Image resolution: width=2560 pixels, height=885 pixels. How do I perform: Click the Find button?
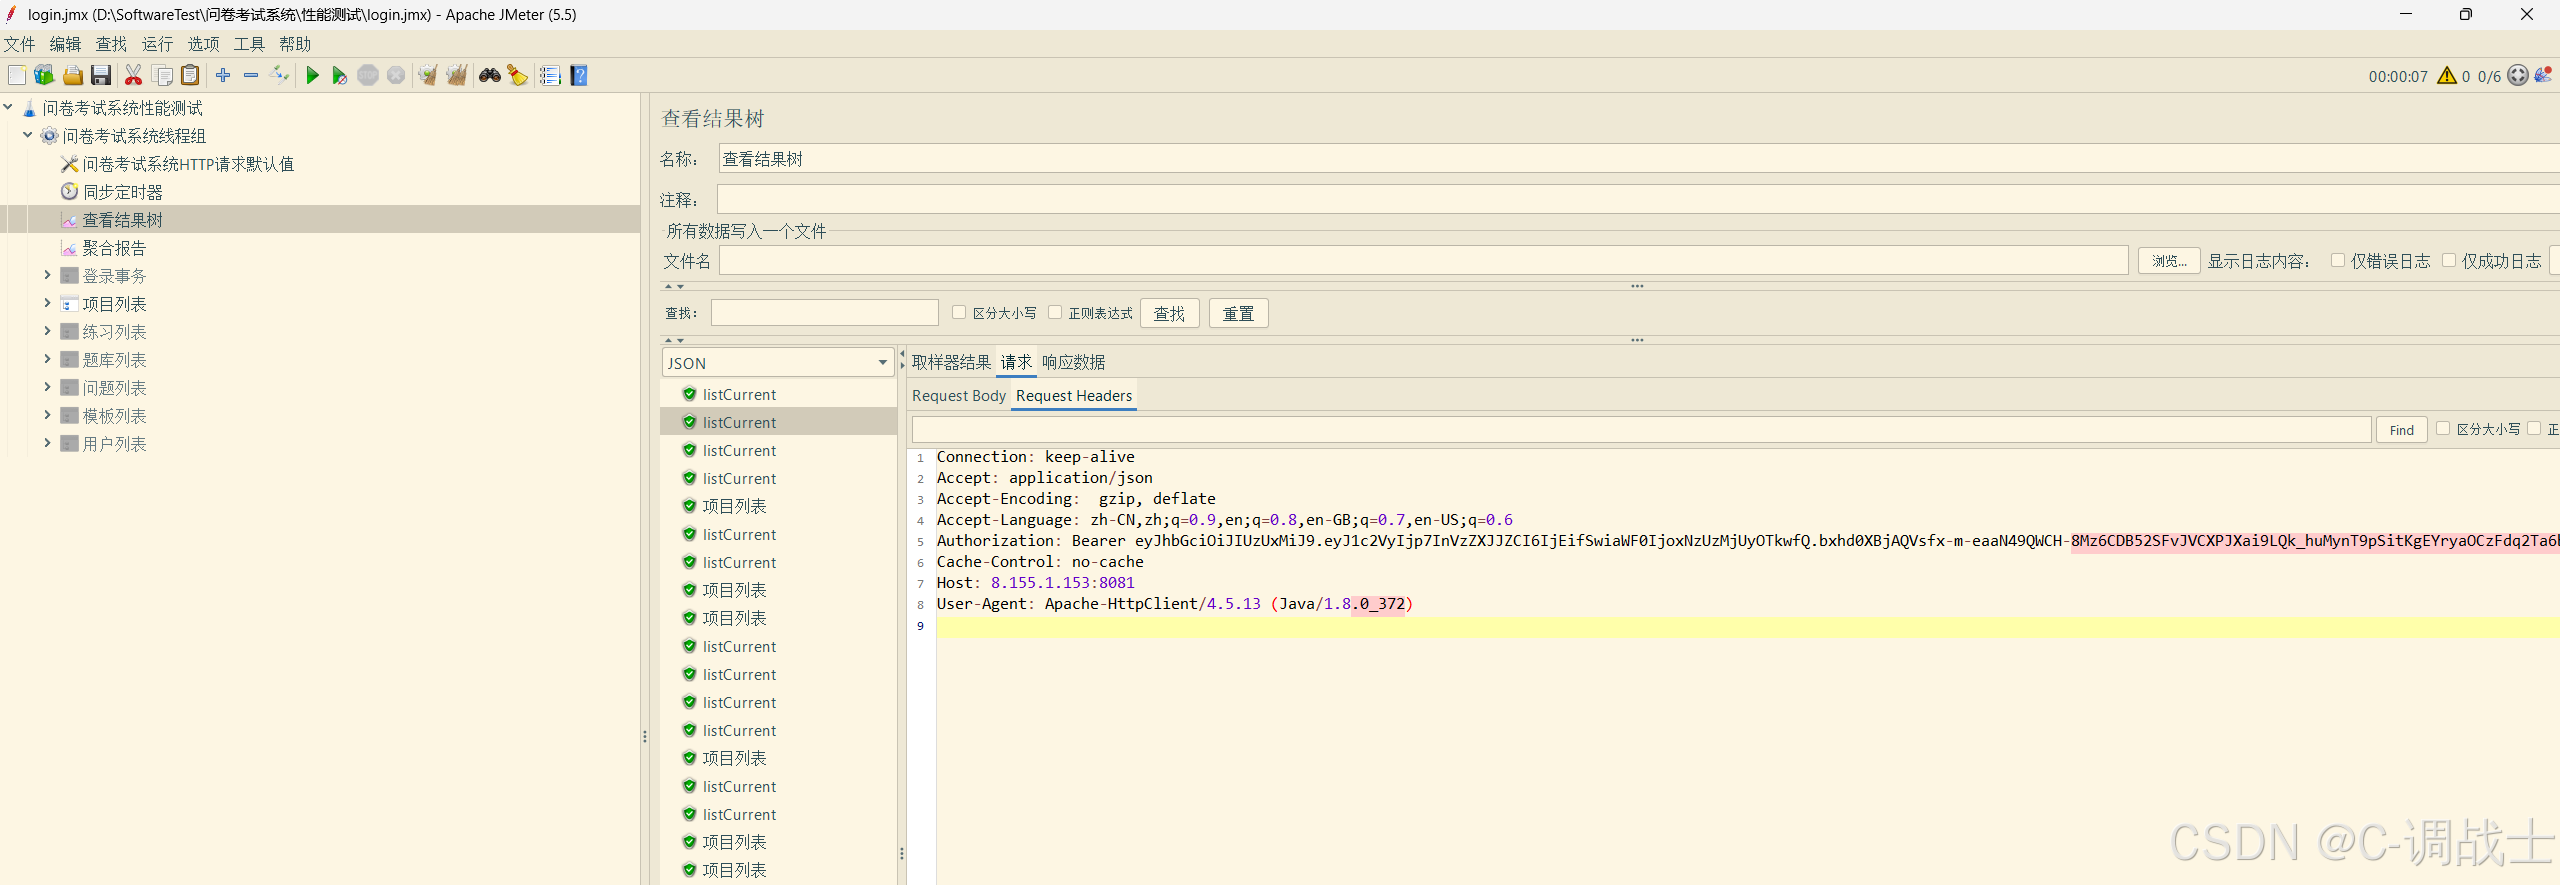(x=2402, y=430)
